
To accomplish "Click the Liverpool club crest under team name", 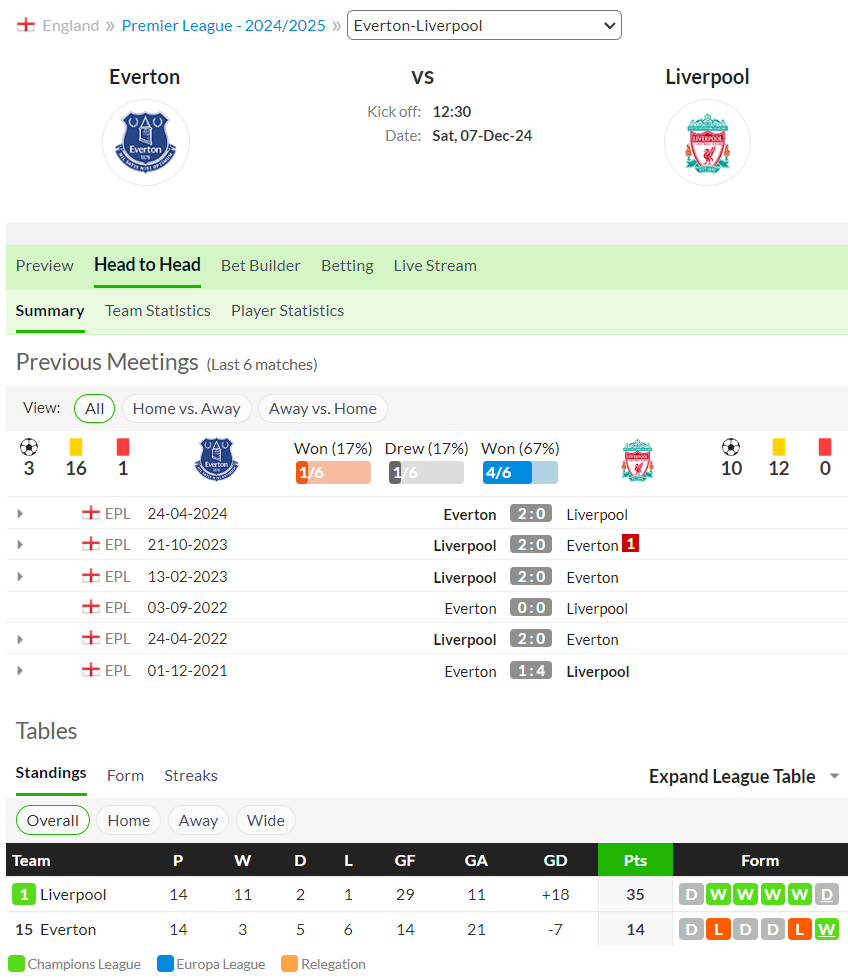I will tap(707, 143).
